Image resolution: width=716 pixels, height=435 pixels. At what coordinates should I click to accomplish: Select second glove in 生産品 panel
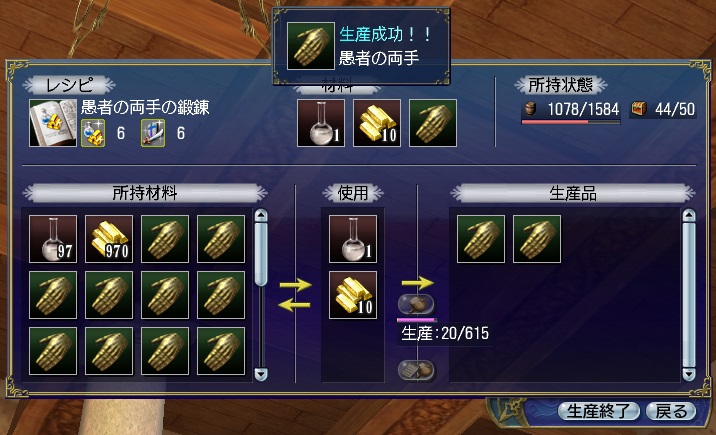pos(537,239)
